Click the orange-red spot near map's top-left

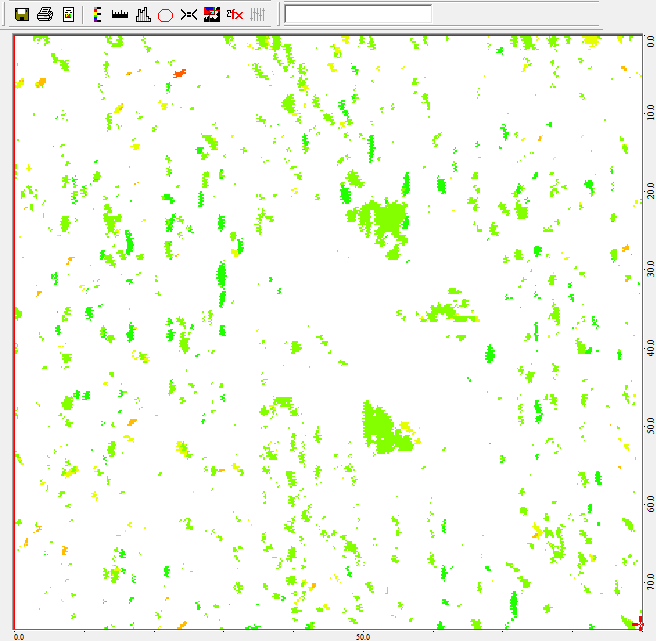point(180,73)
